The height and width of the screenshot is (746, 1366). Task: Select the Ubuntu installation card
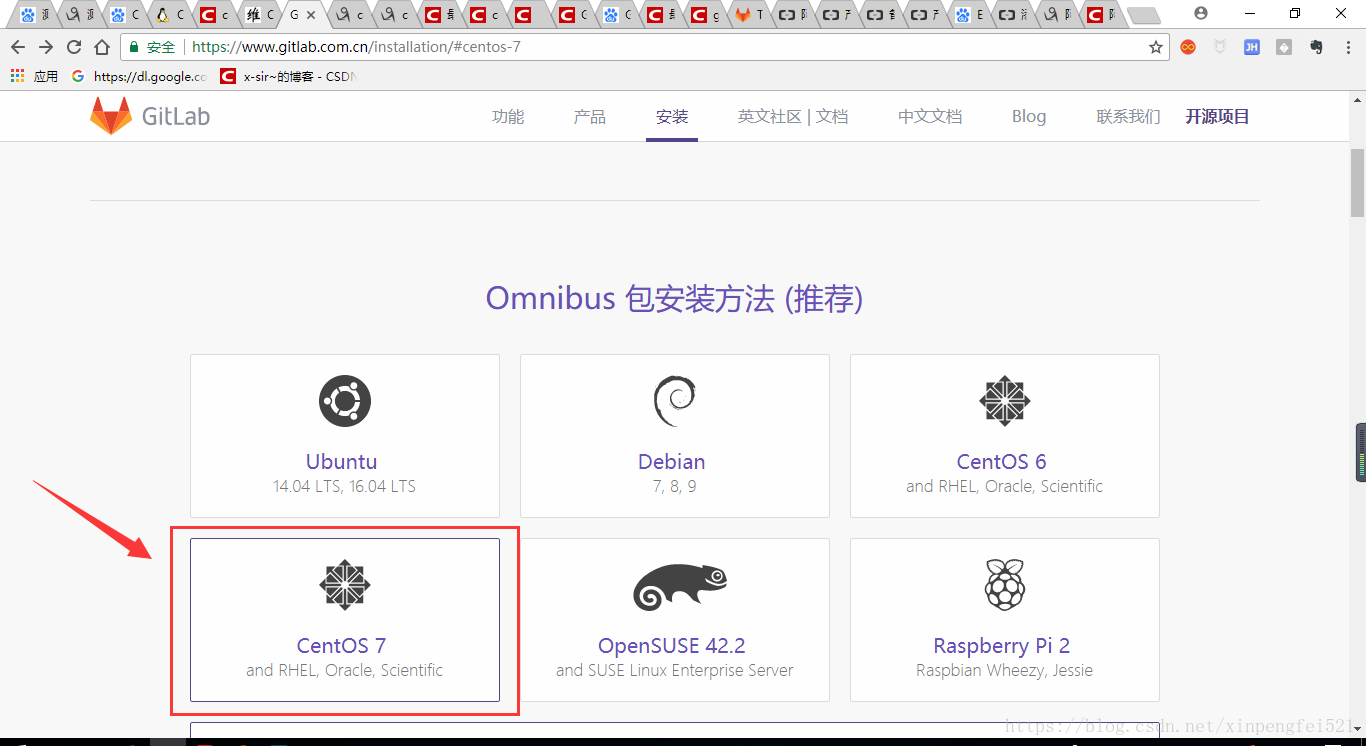click(345, 436)
